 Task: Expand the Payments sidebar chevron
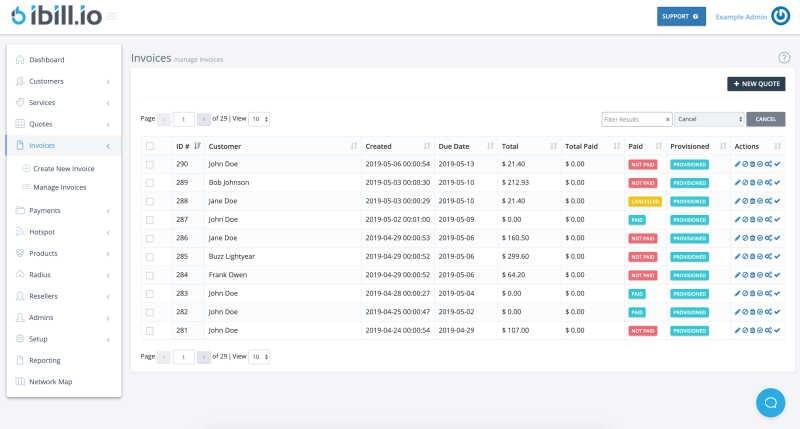pos(108,211)
